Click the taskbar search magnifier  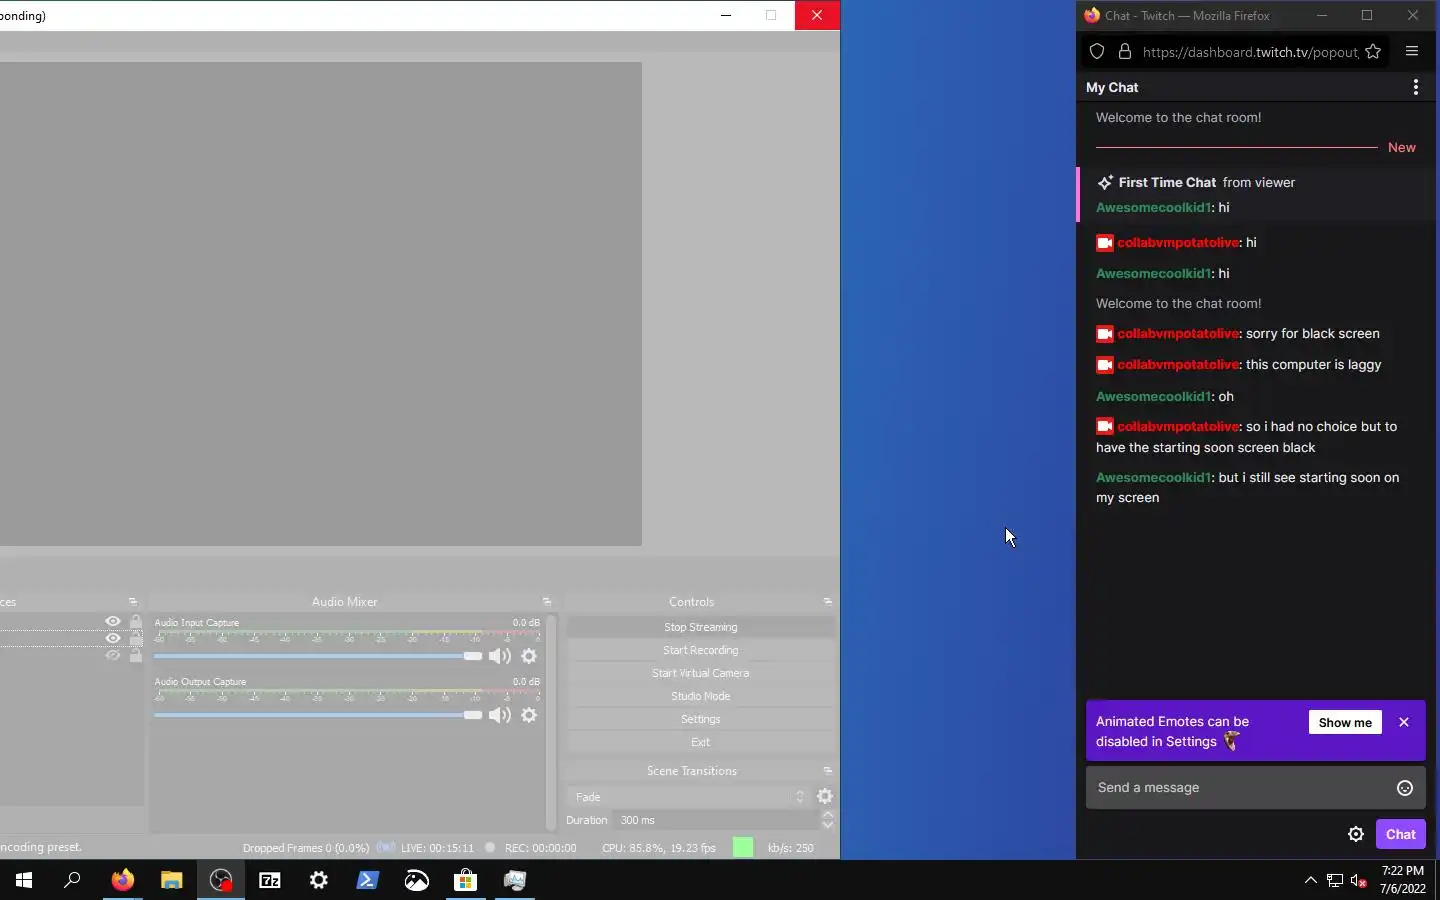tap(72, 880)
